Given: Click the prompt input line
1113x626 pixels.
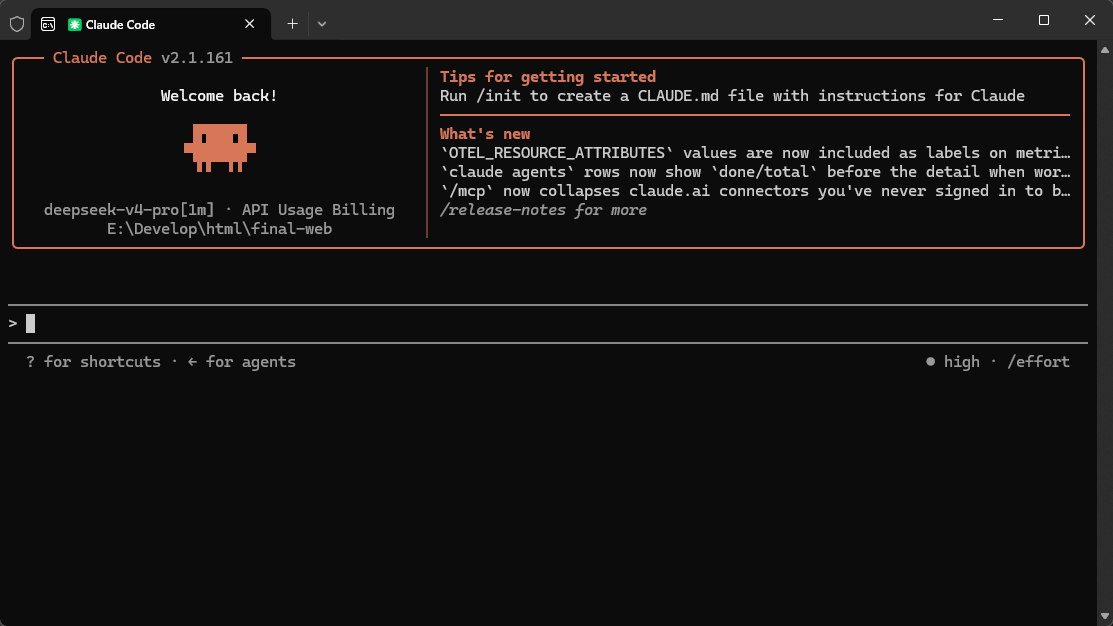Looking at the screenshot, I should [547, 324].
